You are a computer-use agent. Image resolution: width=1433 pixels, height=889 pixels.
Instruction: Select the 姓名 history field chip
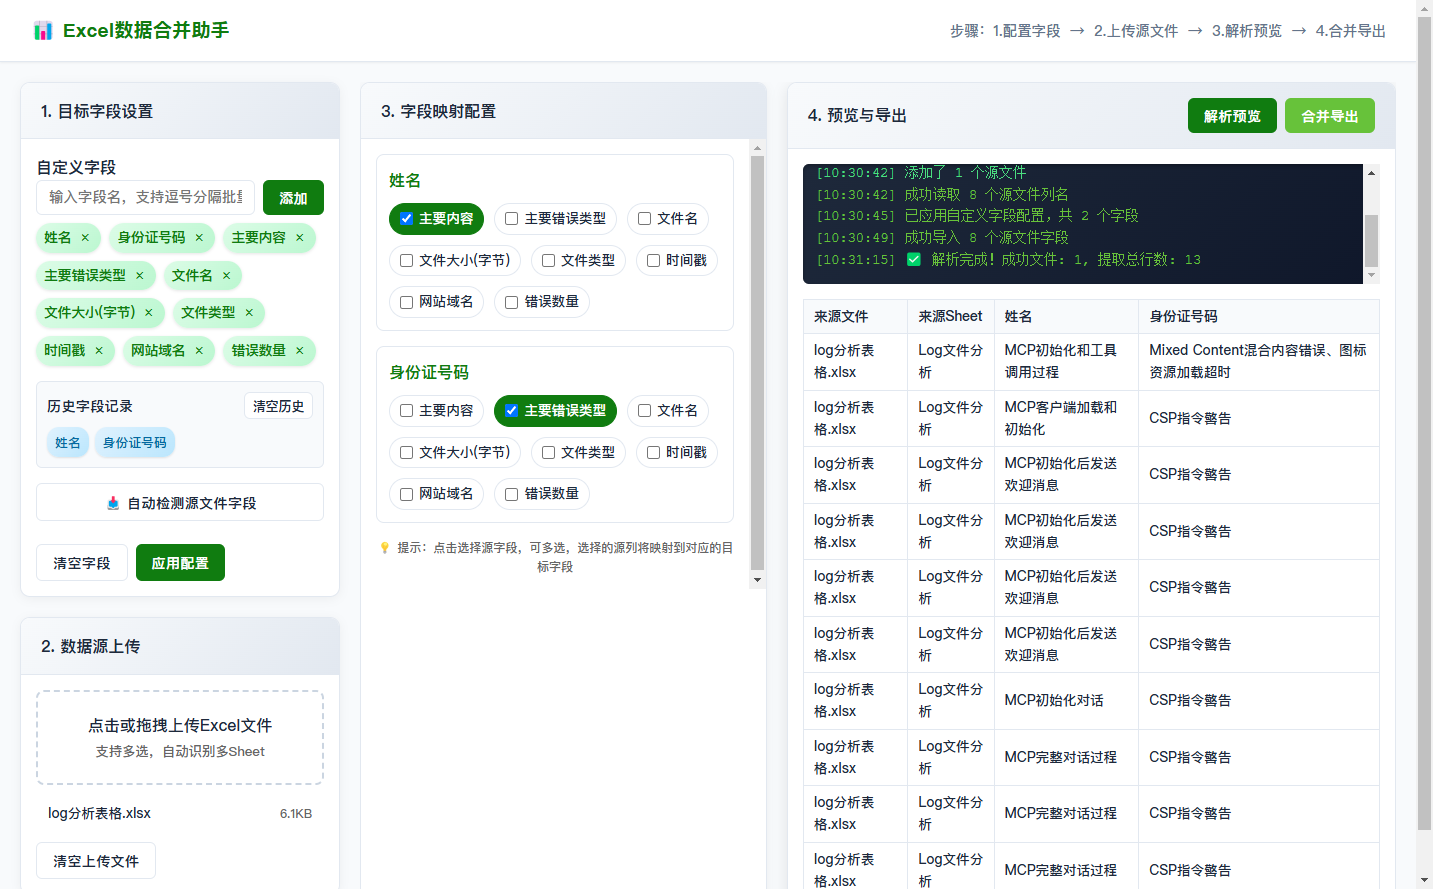click(x=68, y=443)
